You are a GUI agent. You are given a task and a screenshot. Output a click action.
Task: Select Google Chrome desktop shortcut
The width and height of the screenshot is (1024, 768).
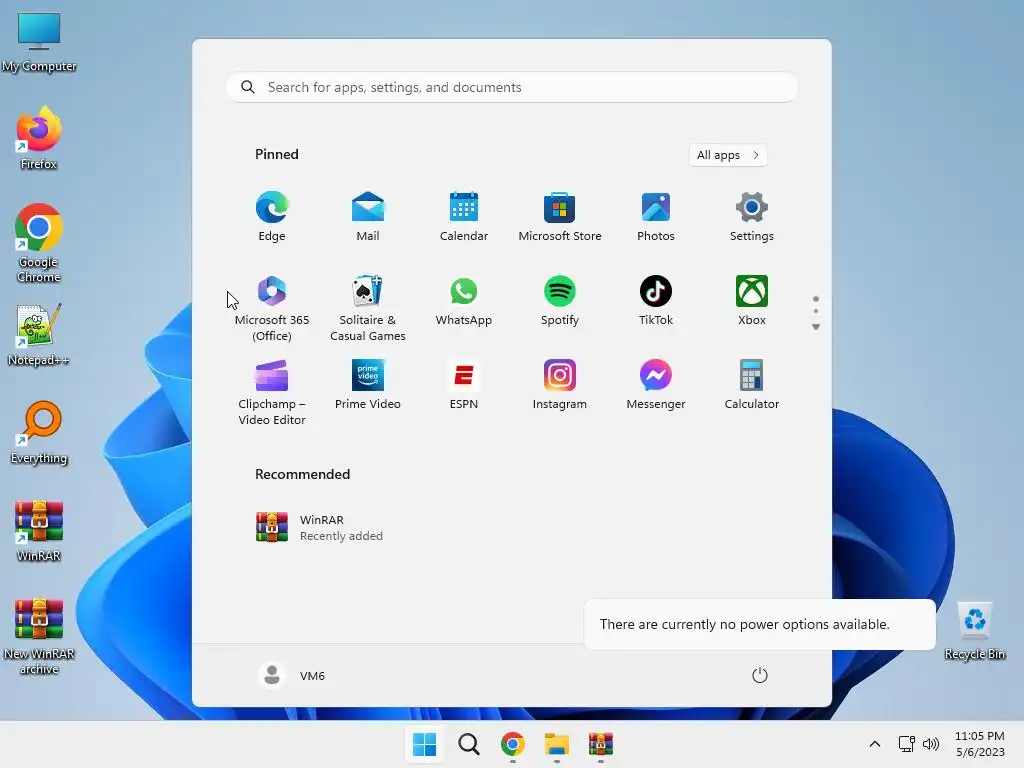pos(39,243)
